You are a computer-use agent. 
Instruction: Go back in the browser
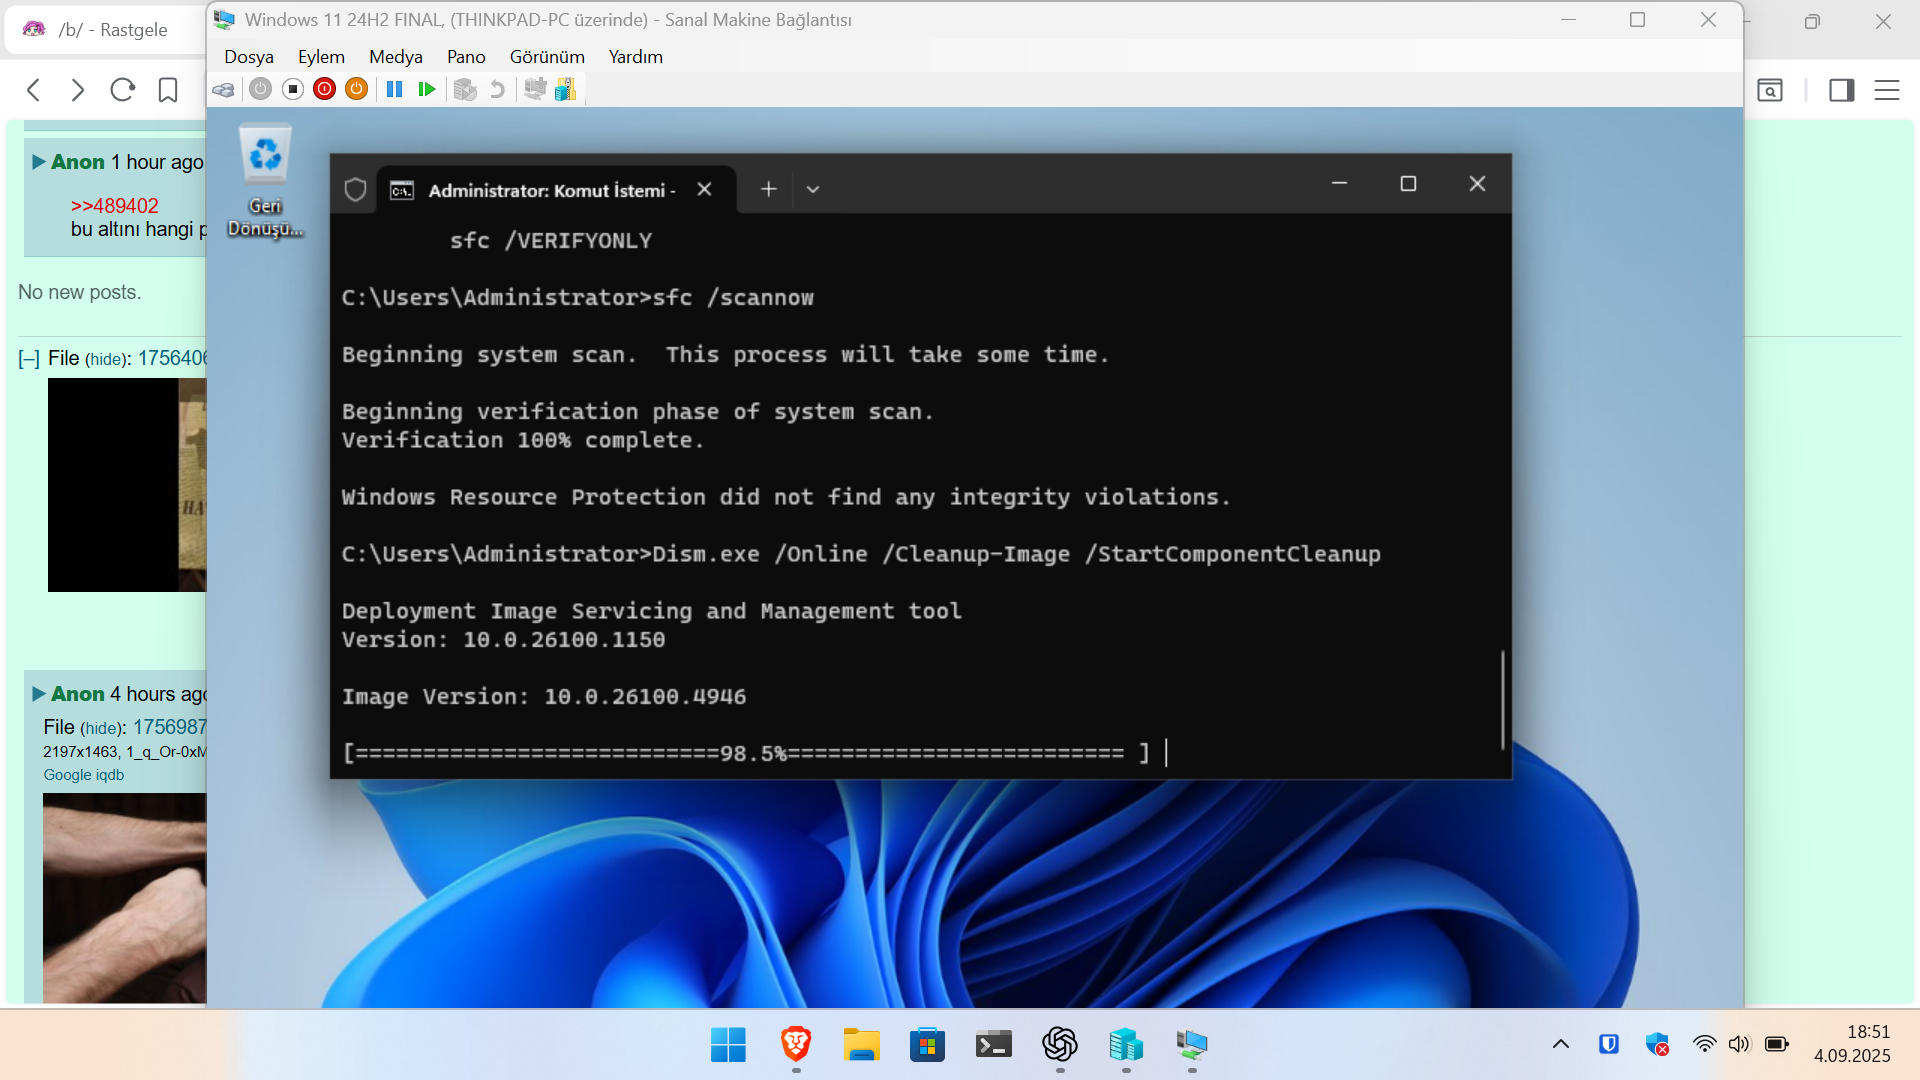coord(34,90)
